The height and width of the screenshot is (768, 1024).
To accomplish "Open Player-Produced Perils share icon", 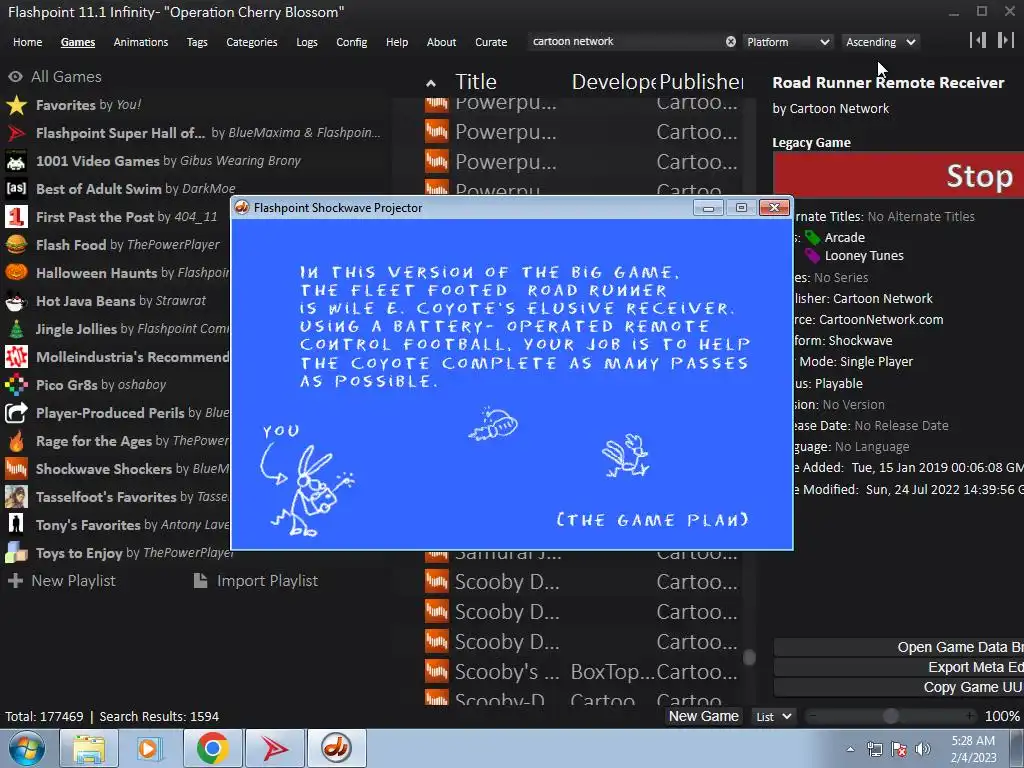I will pyautogui.click(x=16, y=413).
